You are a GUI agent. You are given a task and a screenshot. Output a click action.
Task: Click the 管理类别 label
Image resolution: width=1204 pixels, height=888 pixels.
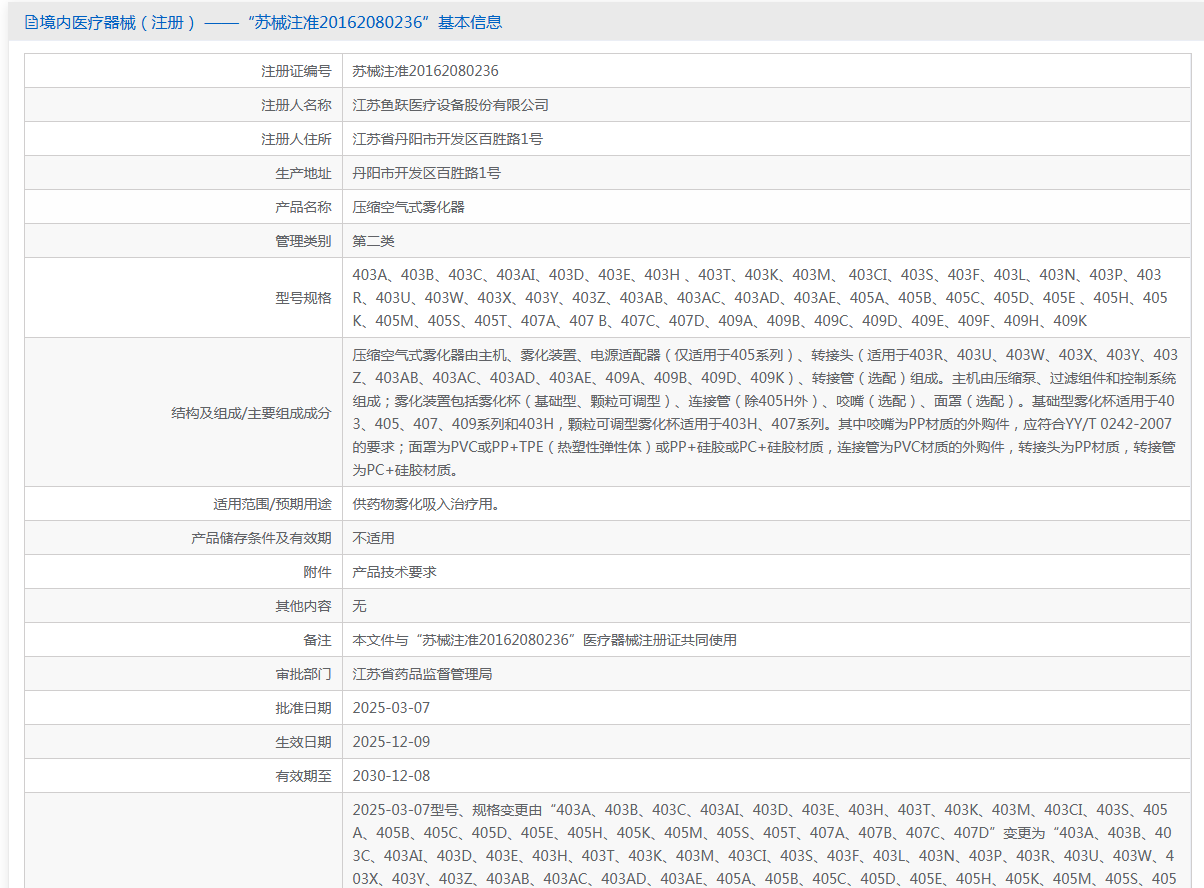303,241
